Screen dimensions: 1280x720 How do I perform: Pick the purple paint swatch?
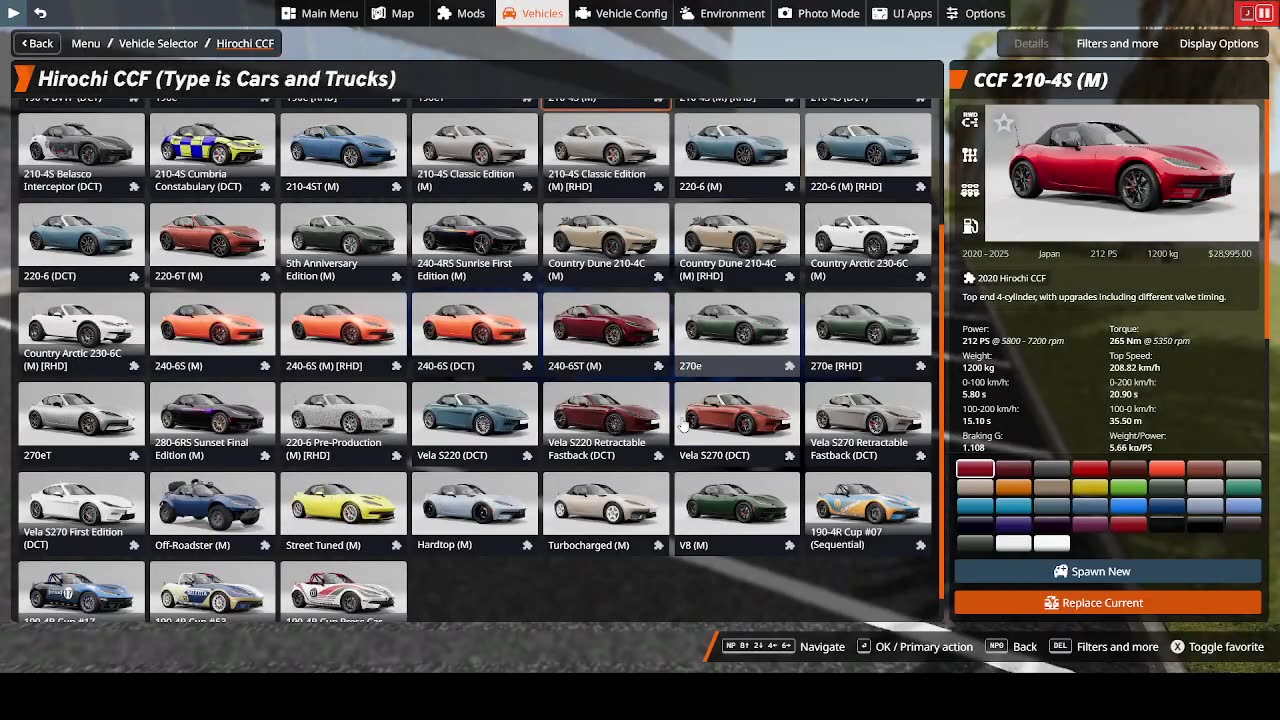pos(1013,524)
